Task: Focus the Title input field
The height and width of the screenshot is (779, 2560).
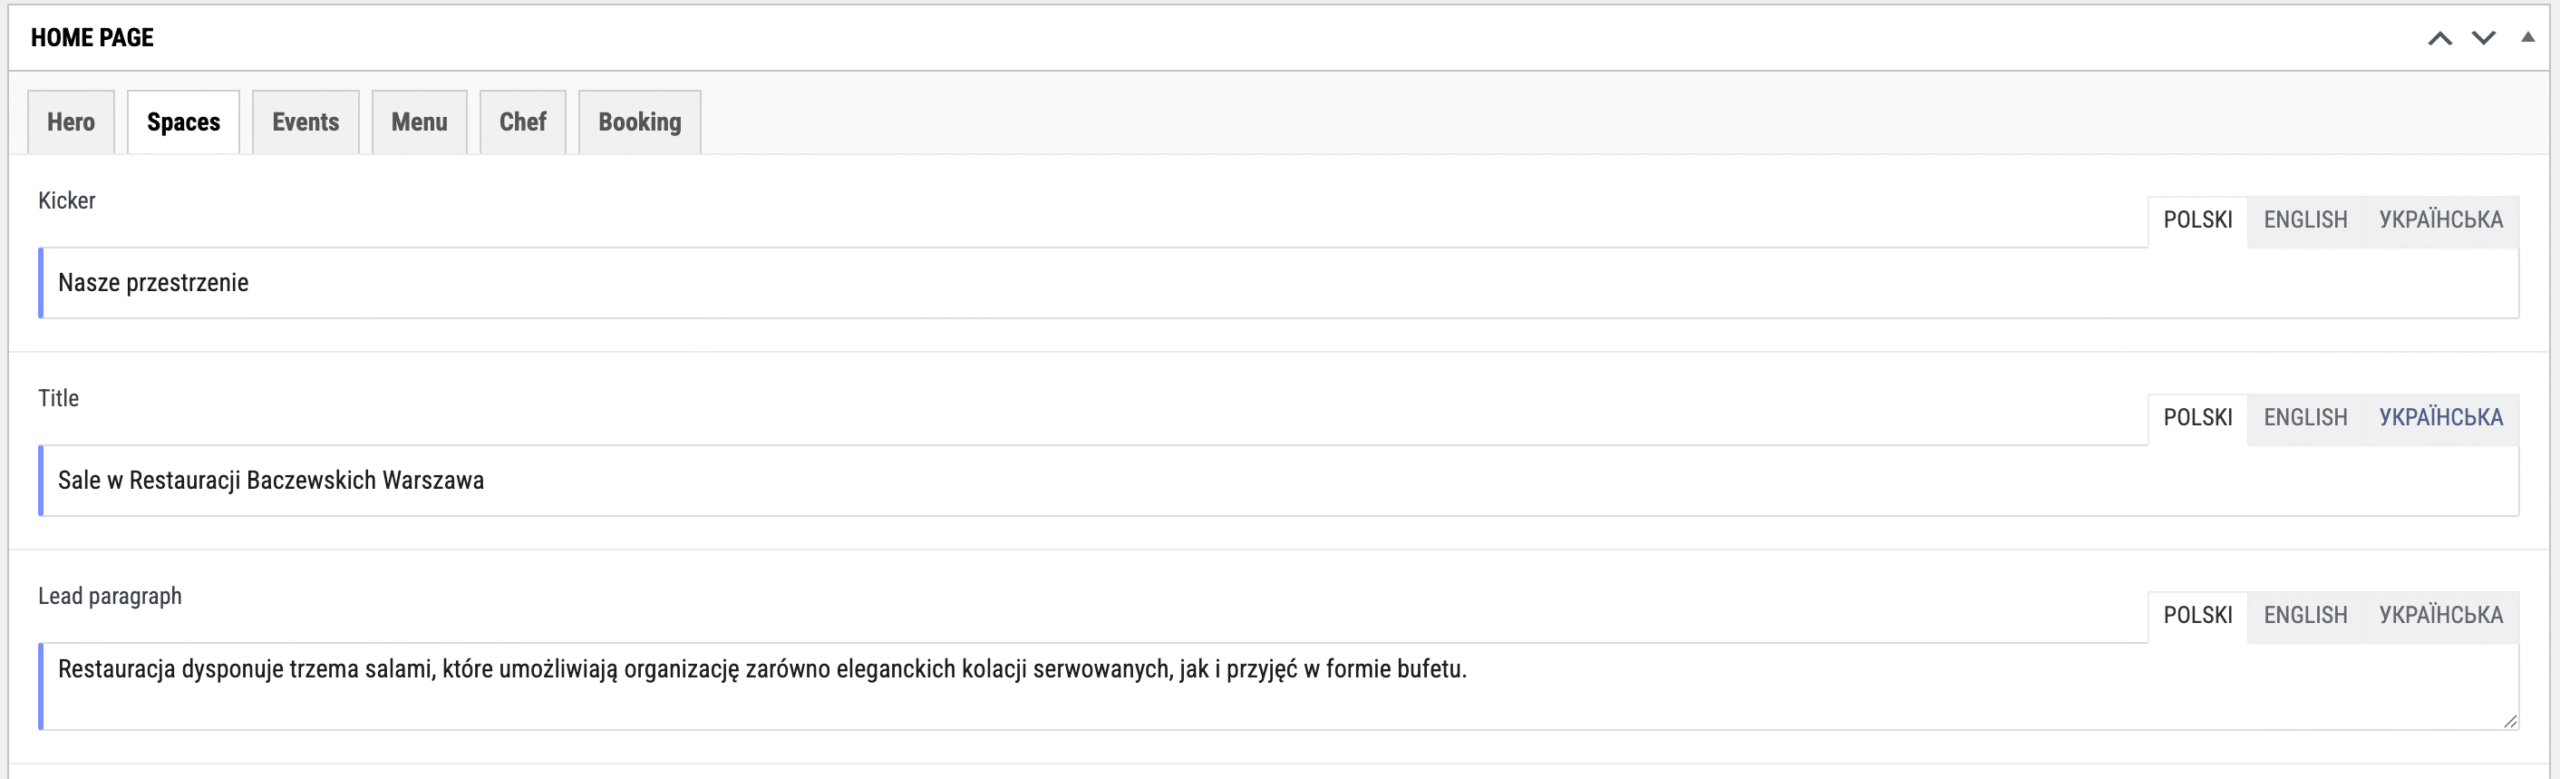Action: click(1279, 481)
